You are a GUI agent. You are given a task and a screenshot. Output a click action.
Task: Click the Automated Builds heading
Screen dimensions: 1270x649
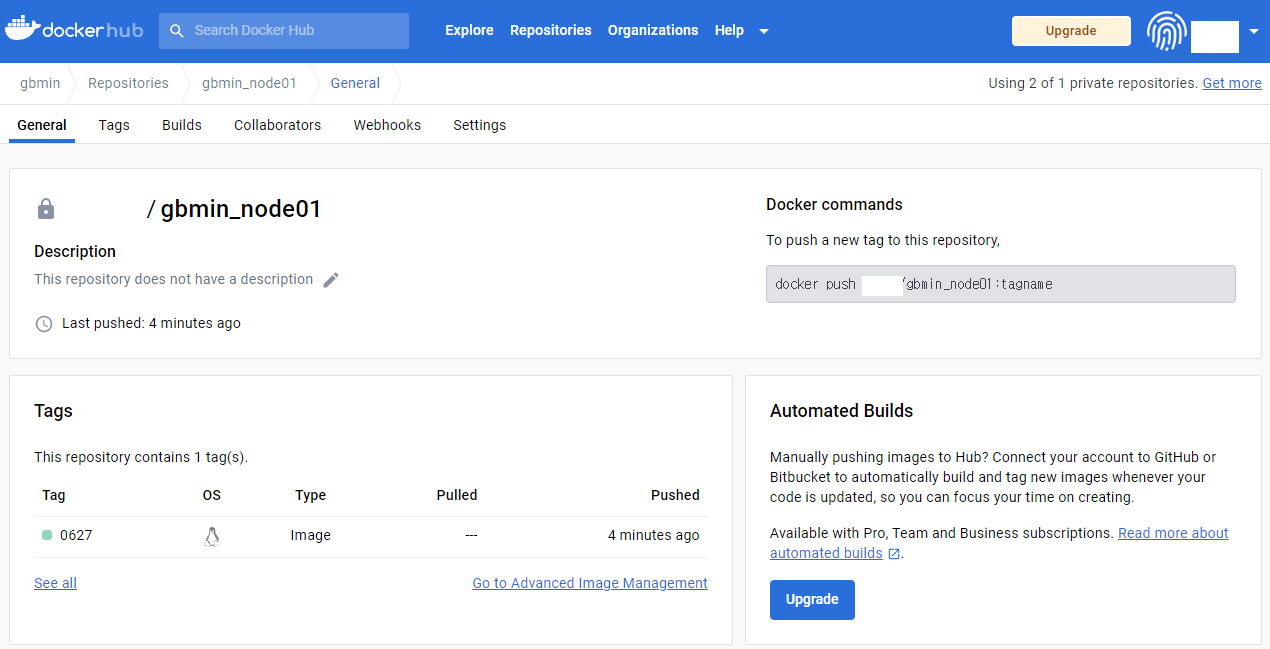pyautogui.click(x=841, y=410)
